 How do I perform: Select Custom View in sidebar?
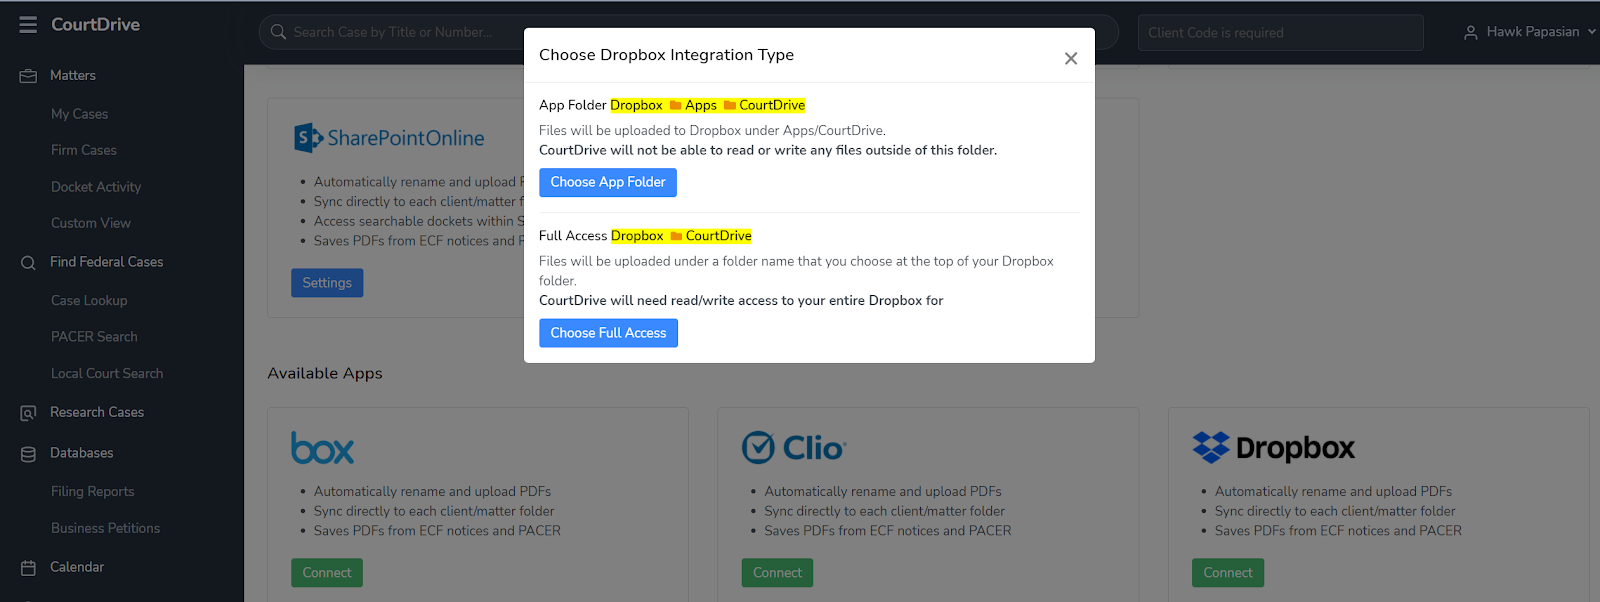[91, 223]
